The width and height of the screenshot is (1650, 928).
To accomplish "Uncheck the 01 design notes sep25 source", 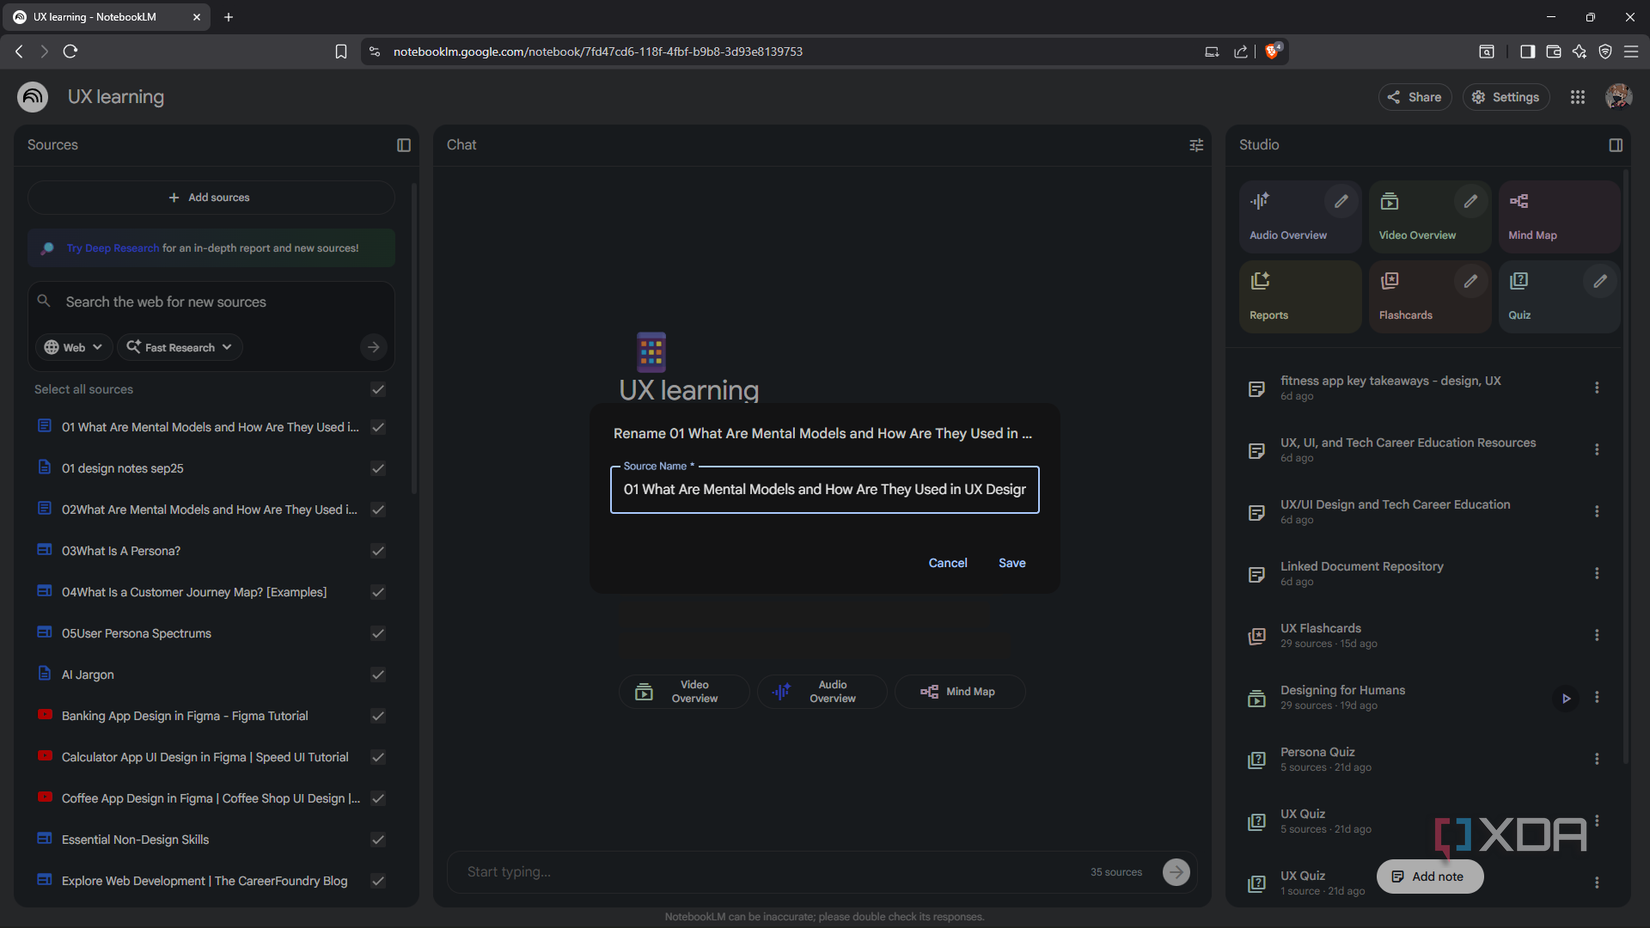I will [x=378, y=468].
